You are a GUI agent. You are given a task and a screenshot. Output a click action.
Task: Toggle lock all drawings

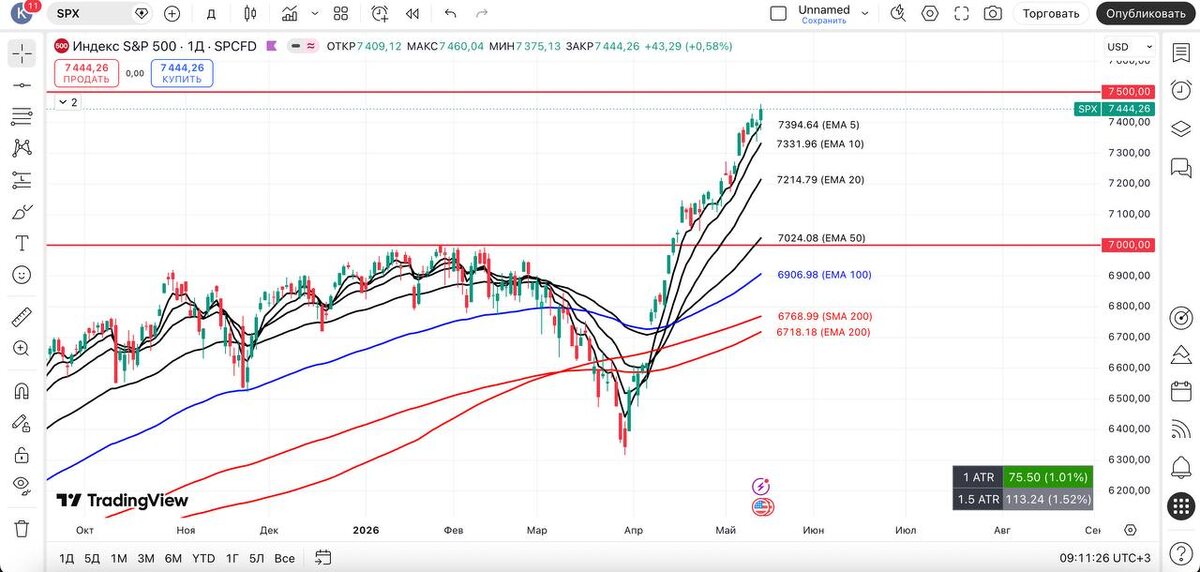tap(22, 454)
